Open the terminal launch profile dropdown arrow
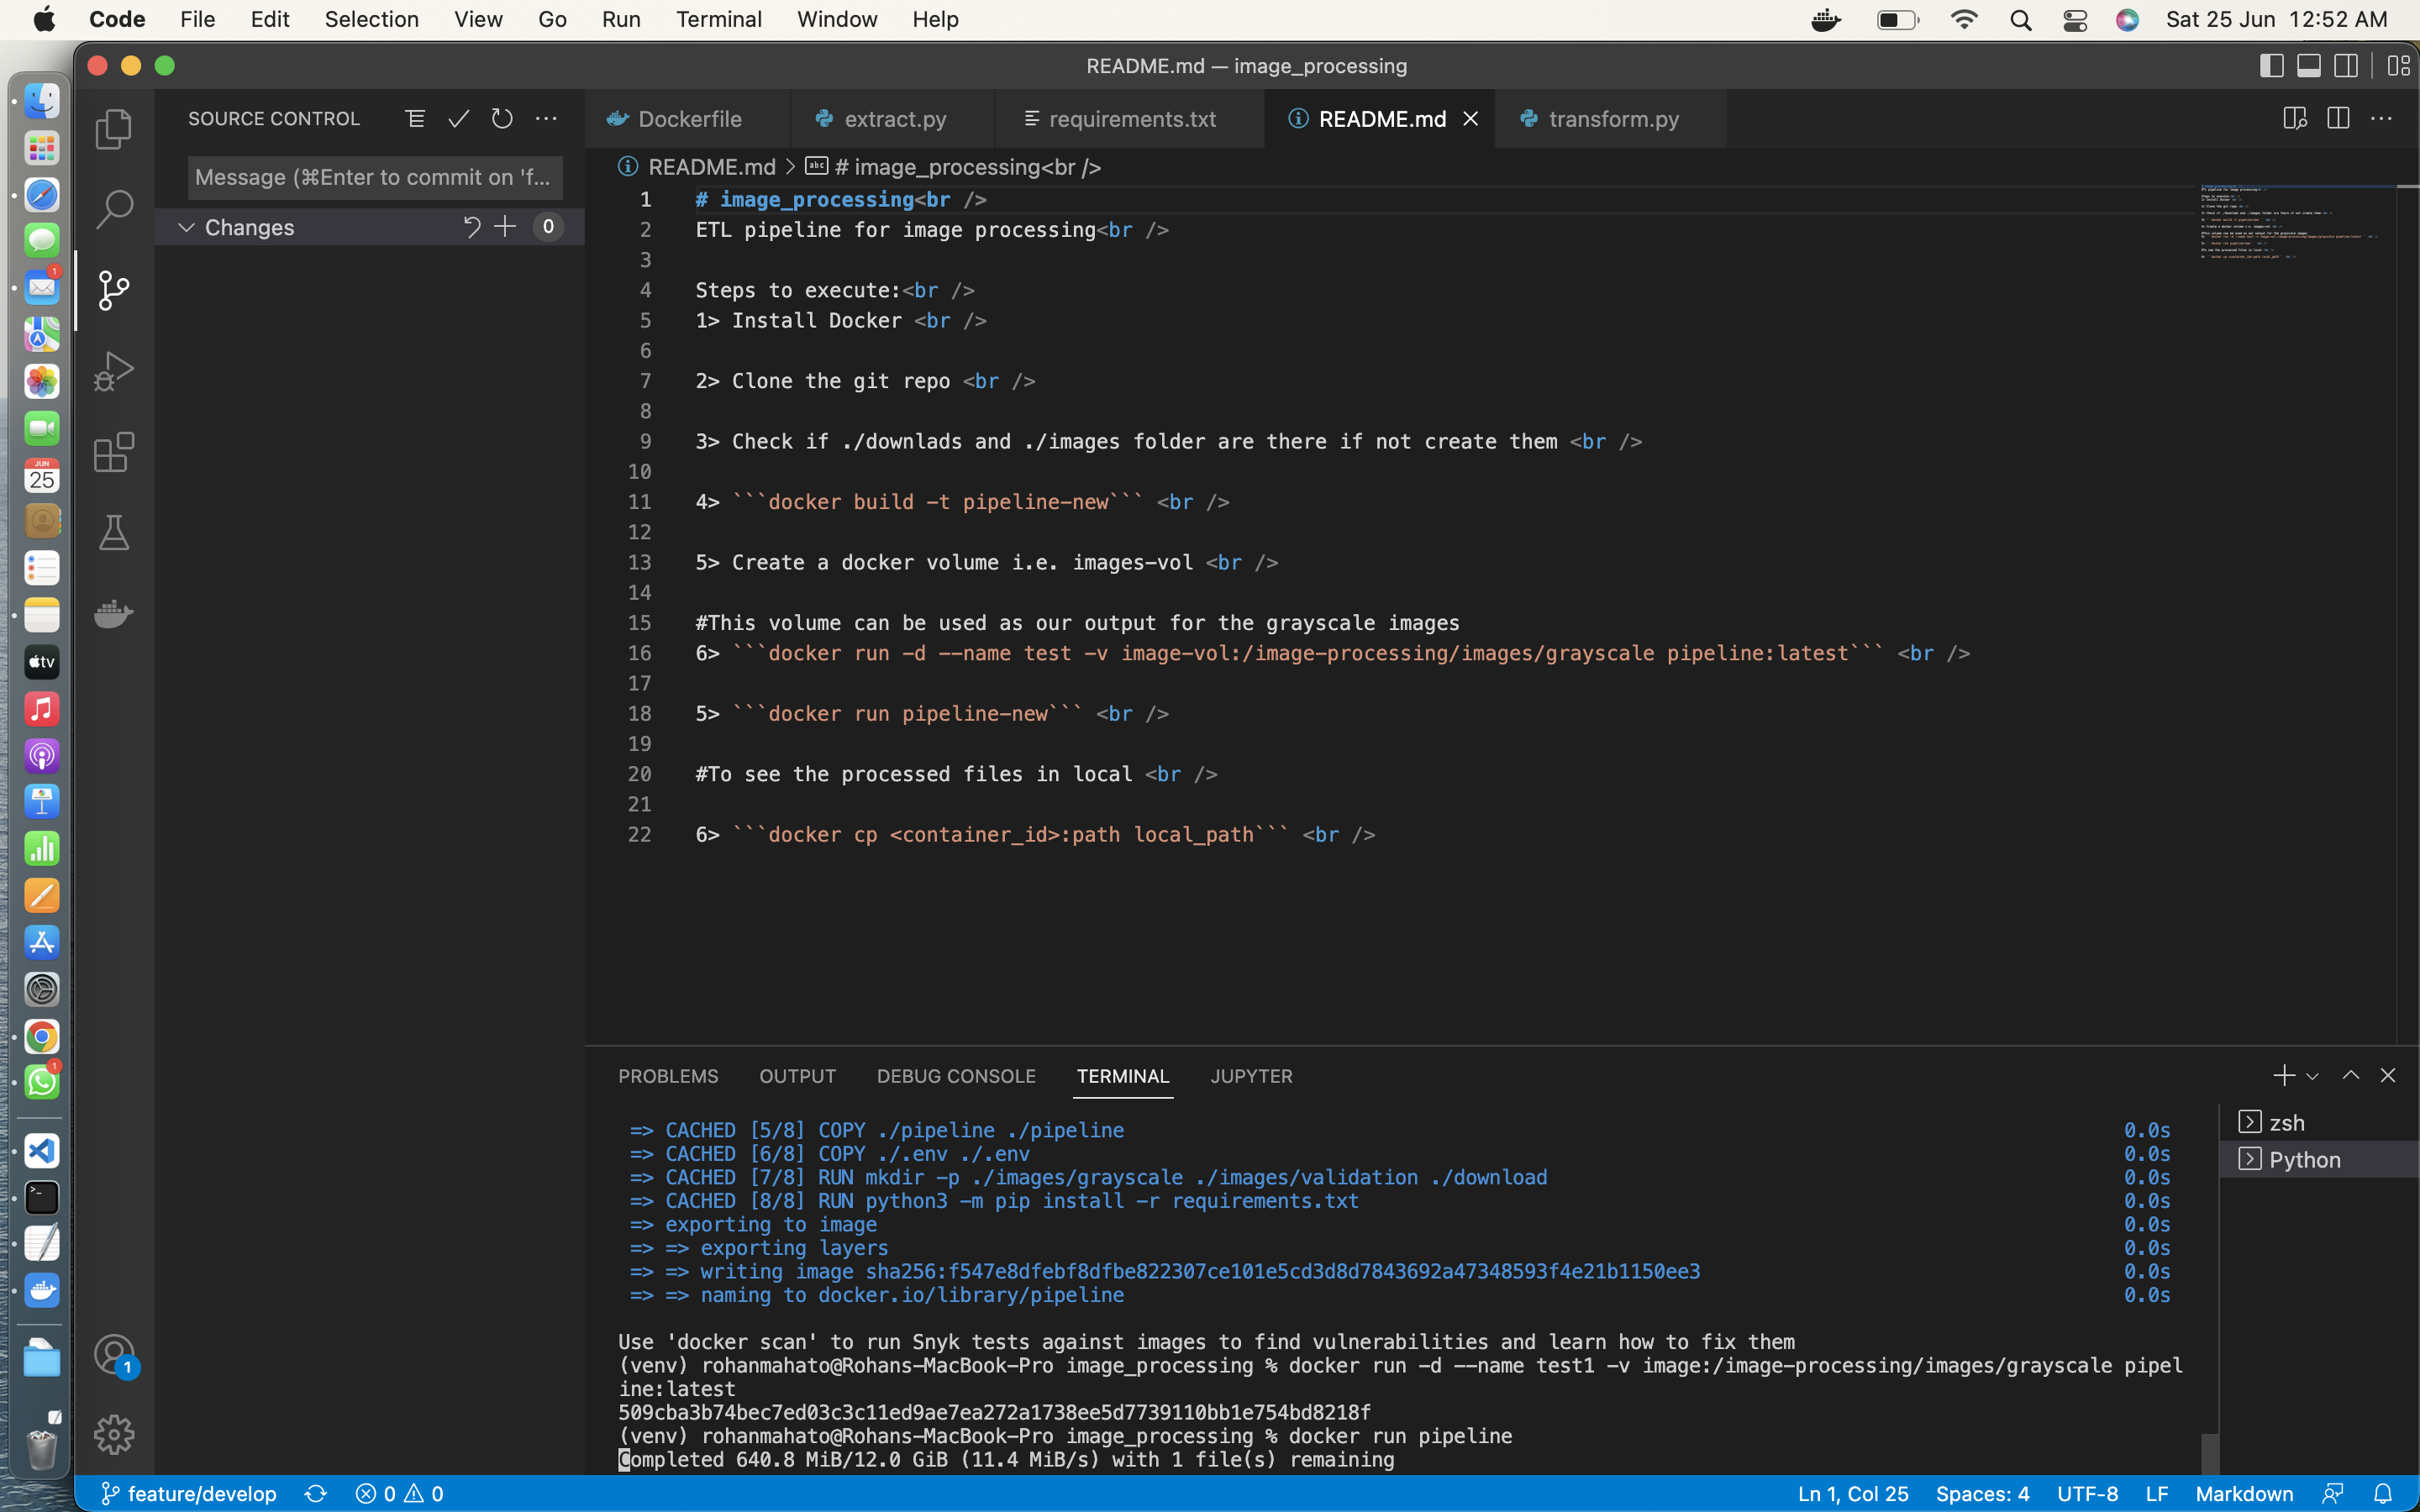Viewport: 2420px width, 1512px height. [2312, 1077]
